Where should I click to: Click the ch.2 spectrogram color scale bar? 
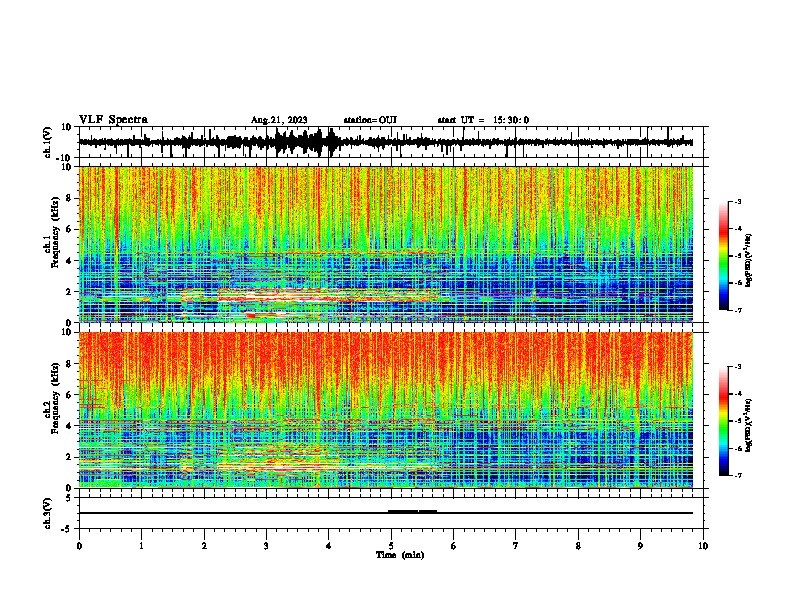click(x=723, y=421)
